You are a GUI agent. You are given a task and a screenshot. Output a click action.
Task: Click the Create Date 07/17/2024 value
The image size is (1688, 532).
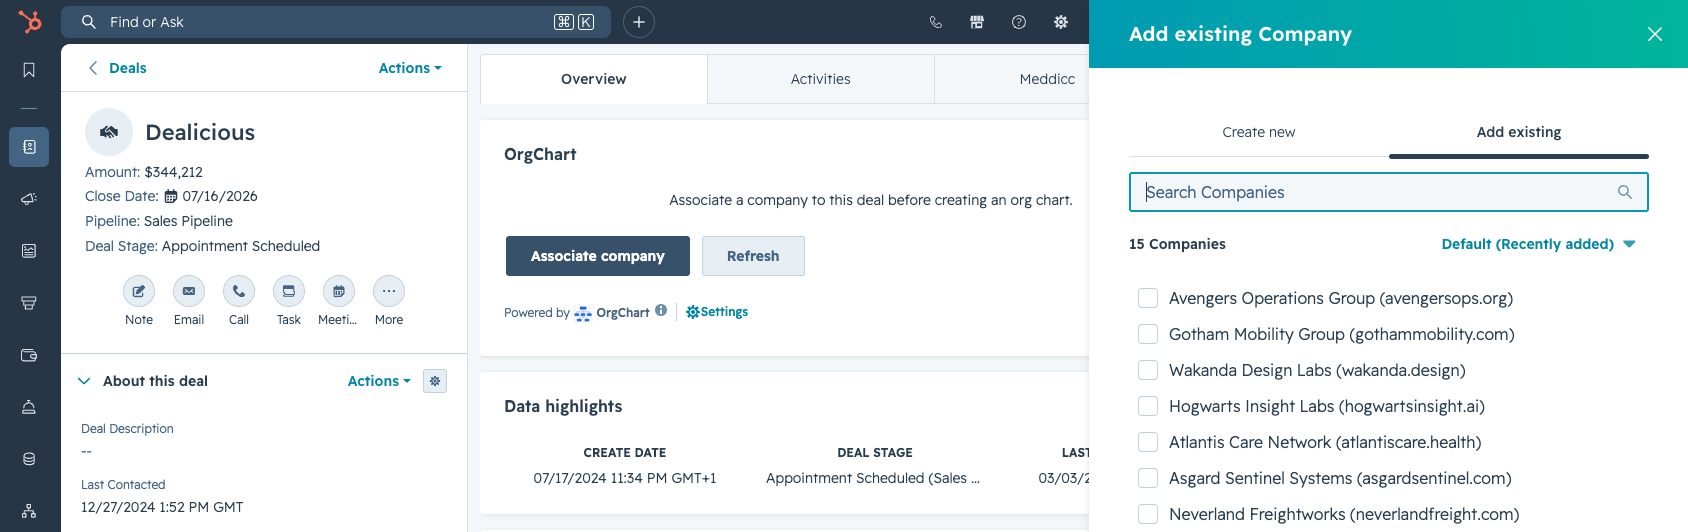[625, 478]
